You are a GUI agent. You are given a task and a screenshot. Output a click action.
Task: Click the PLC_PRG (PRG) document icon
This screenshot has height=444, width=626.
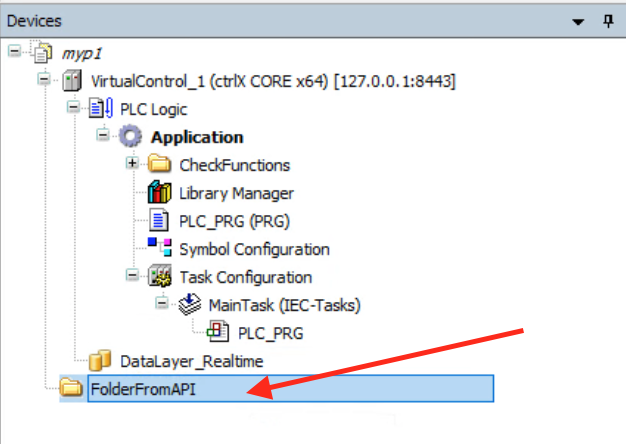pos(159,220)
